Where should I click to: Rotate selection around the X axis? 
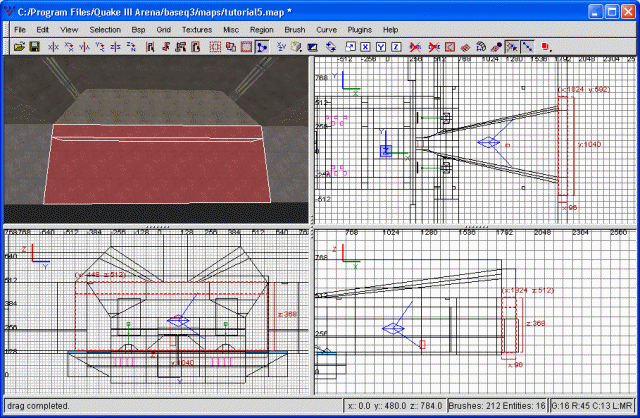point(69,47)
